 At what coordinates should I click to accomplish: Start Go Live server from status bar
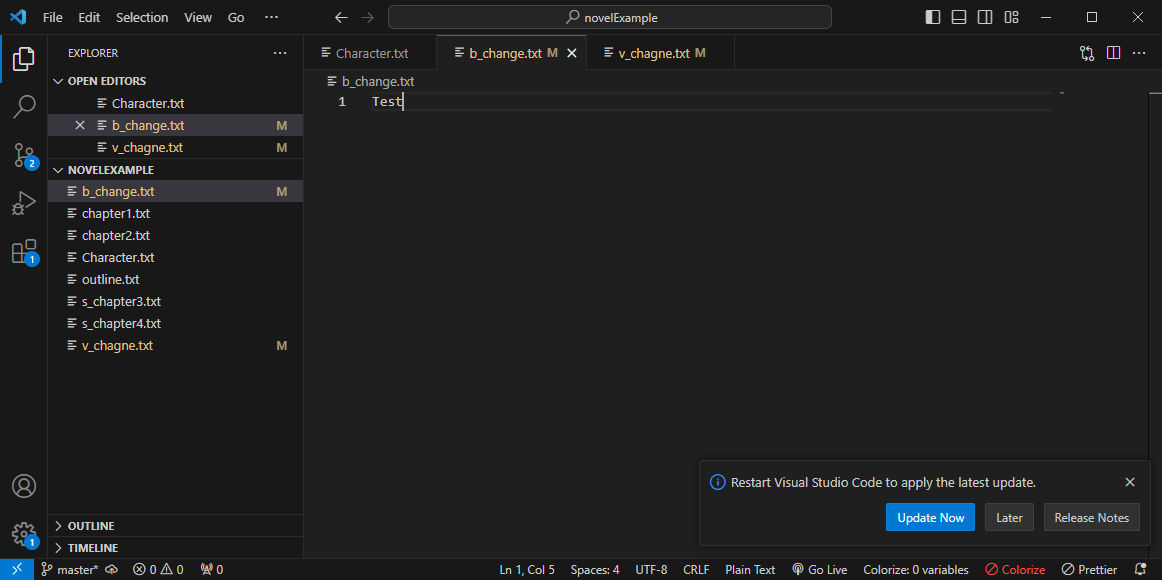point(819,570)
